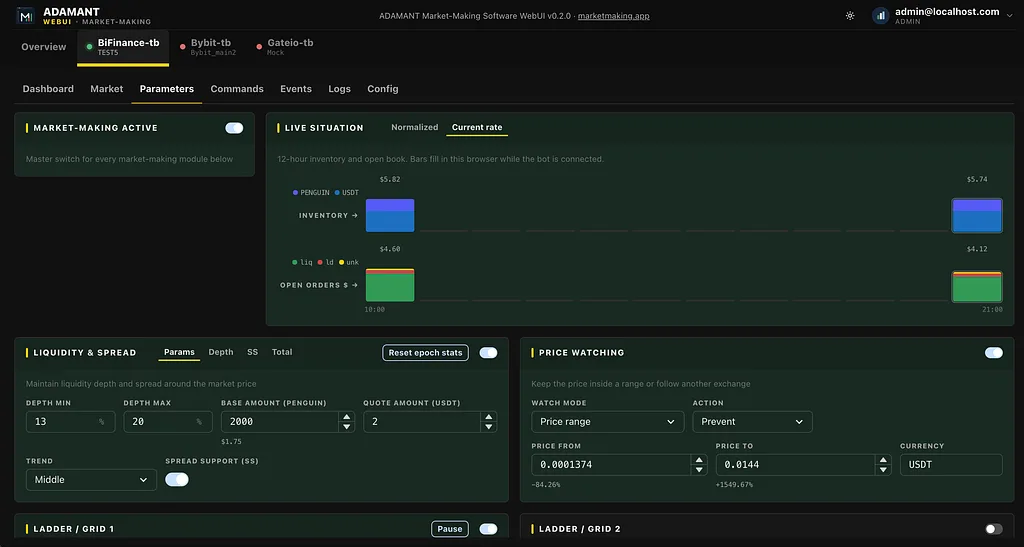
Task: Select the SS tab in Liquidity & Spread
Action: [253, 352]
